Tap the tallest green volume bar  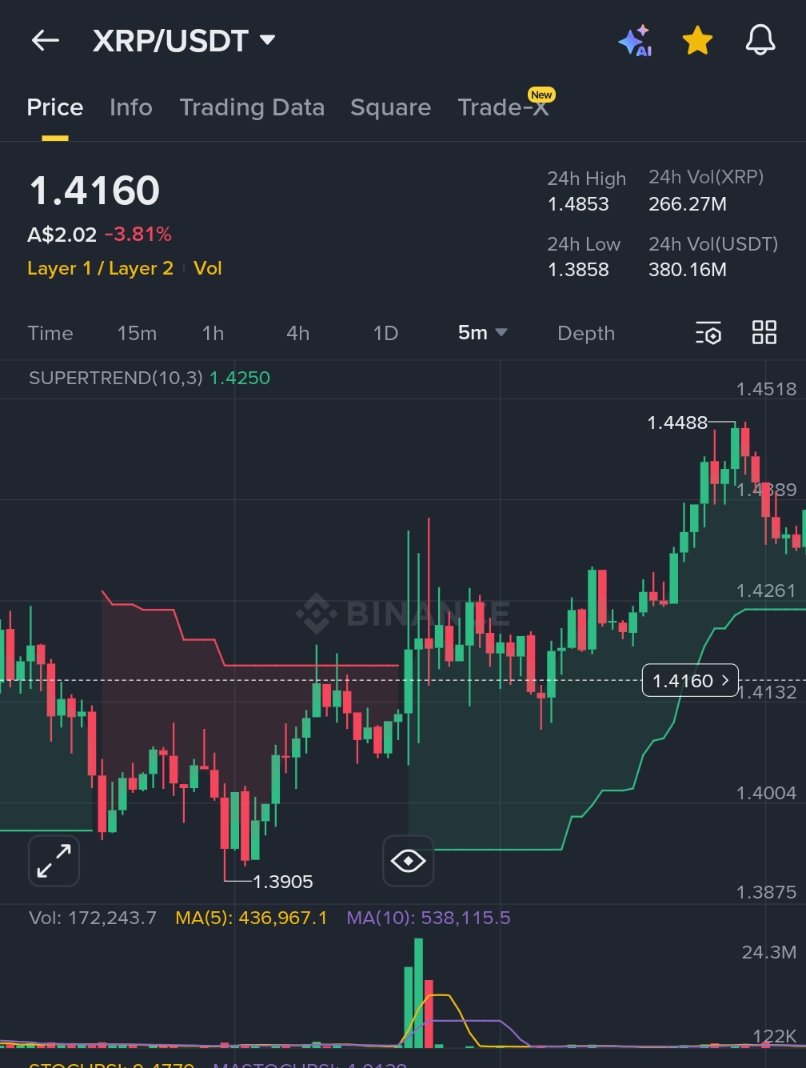coord(418,993)
